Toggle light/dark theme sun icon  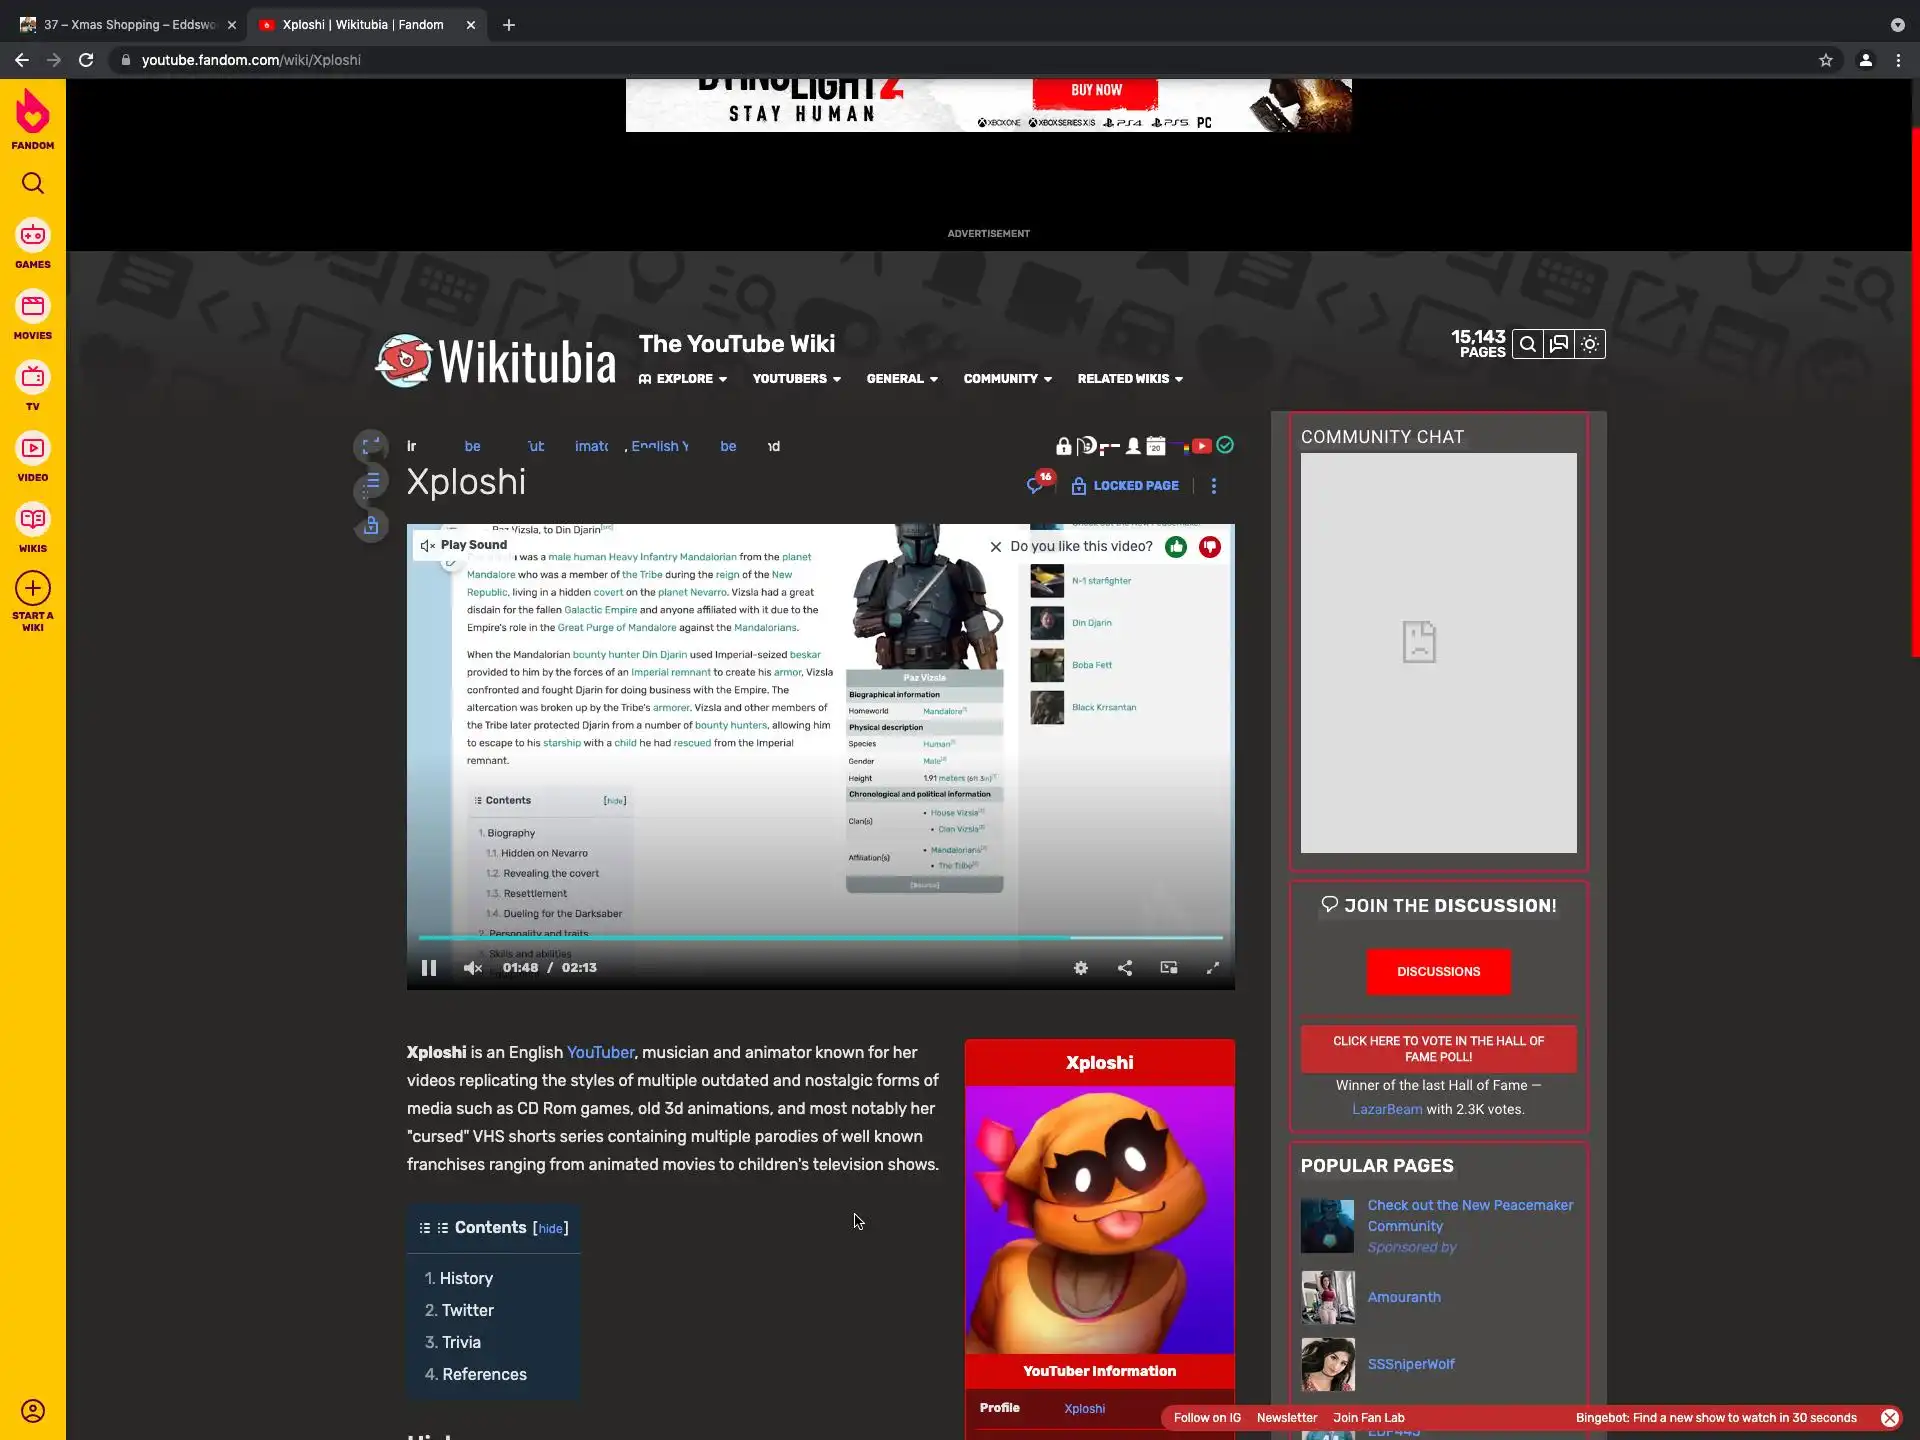[1590, 344]
